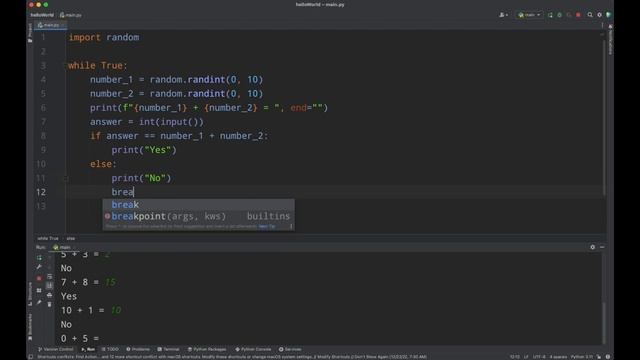Choose 'break' completion suggestion
Viewport: 640px width, 360px height.
(x=198, y=204)
